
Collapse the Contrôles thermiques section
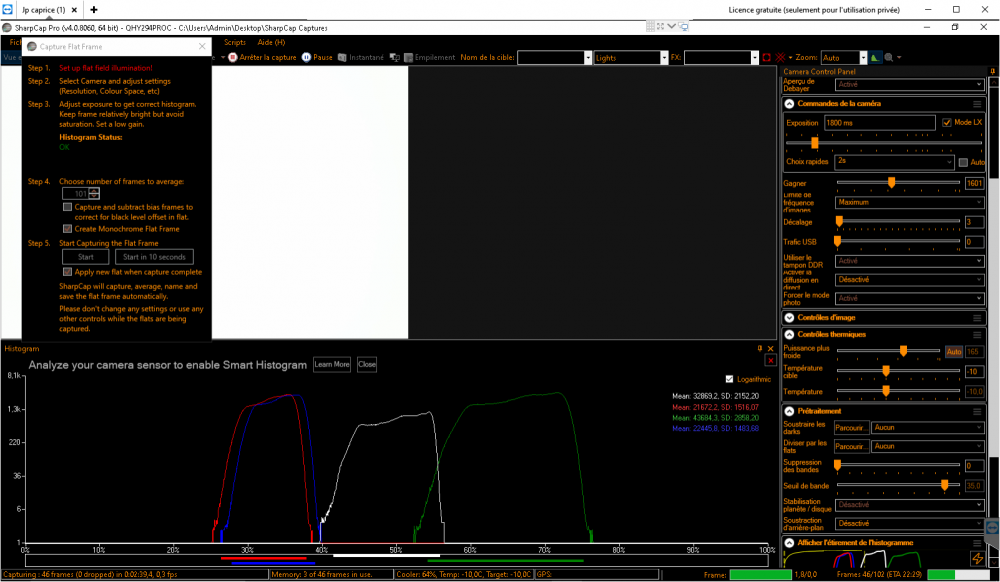point(789,335)
